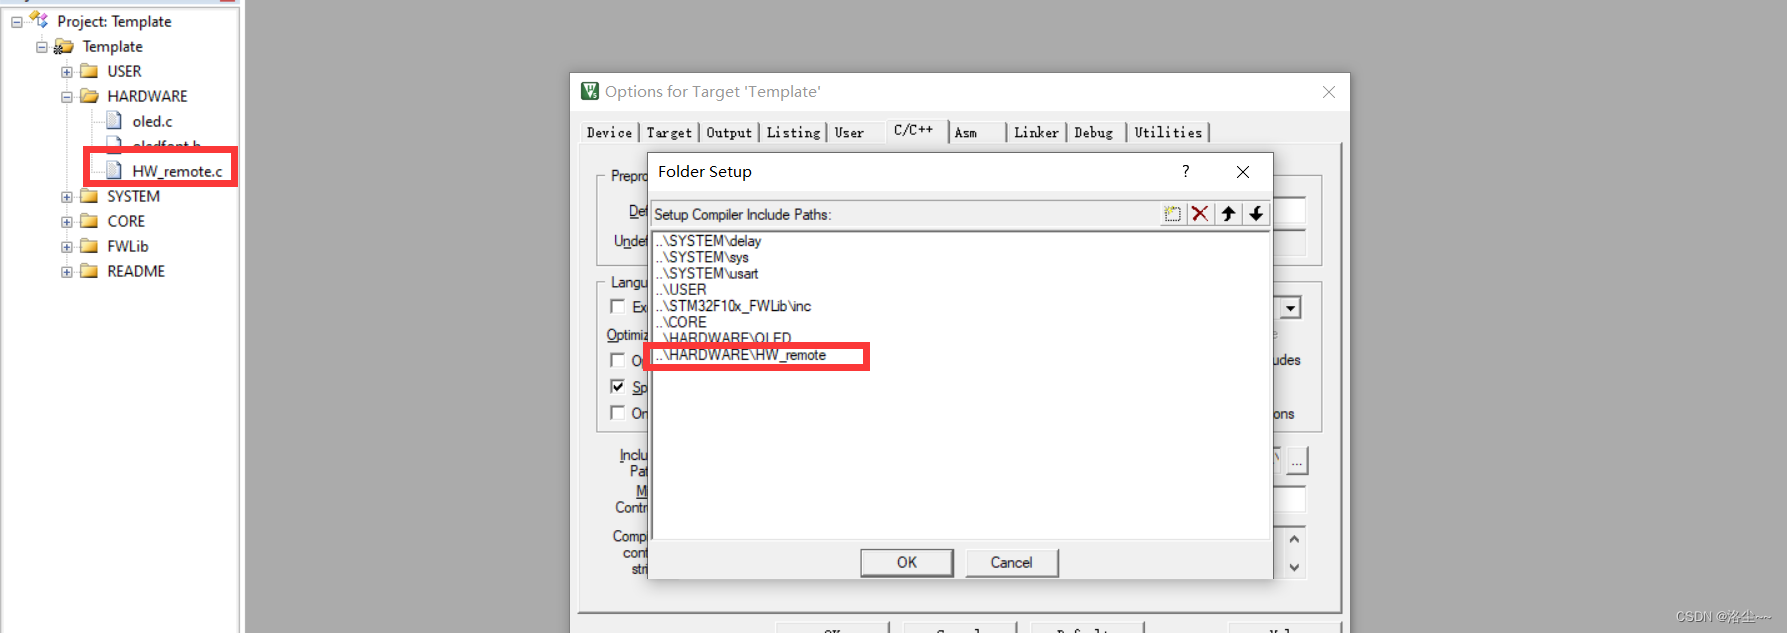Click the SYSTEM folder icon

pos(89,196)
